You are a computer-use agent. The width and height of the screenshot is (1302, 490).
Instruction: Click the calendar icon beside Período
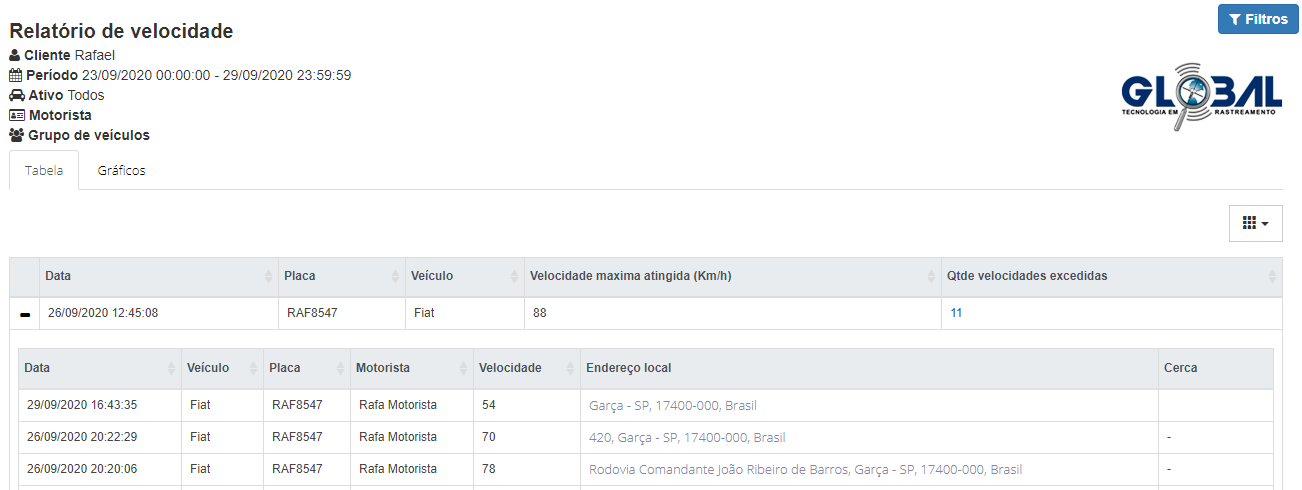[16, 75]
